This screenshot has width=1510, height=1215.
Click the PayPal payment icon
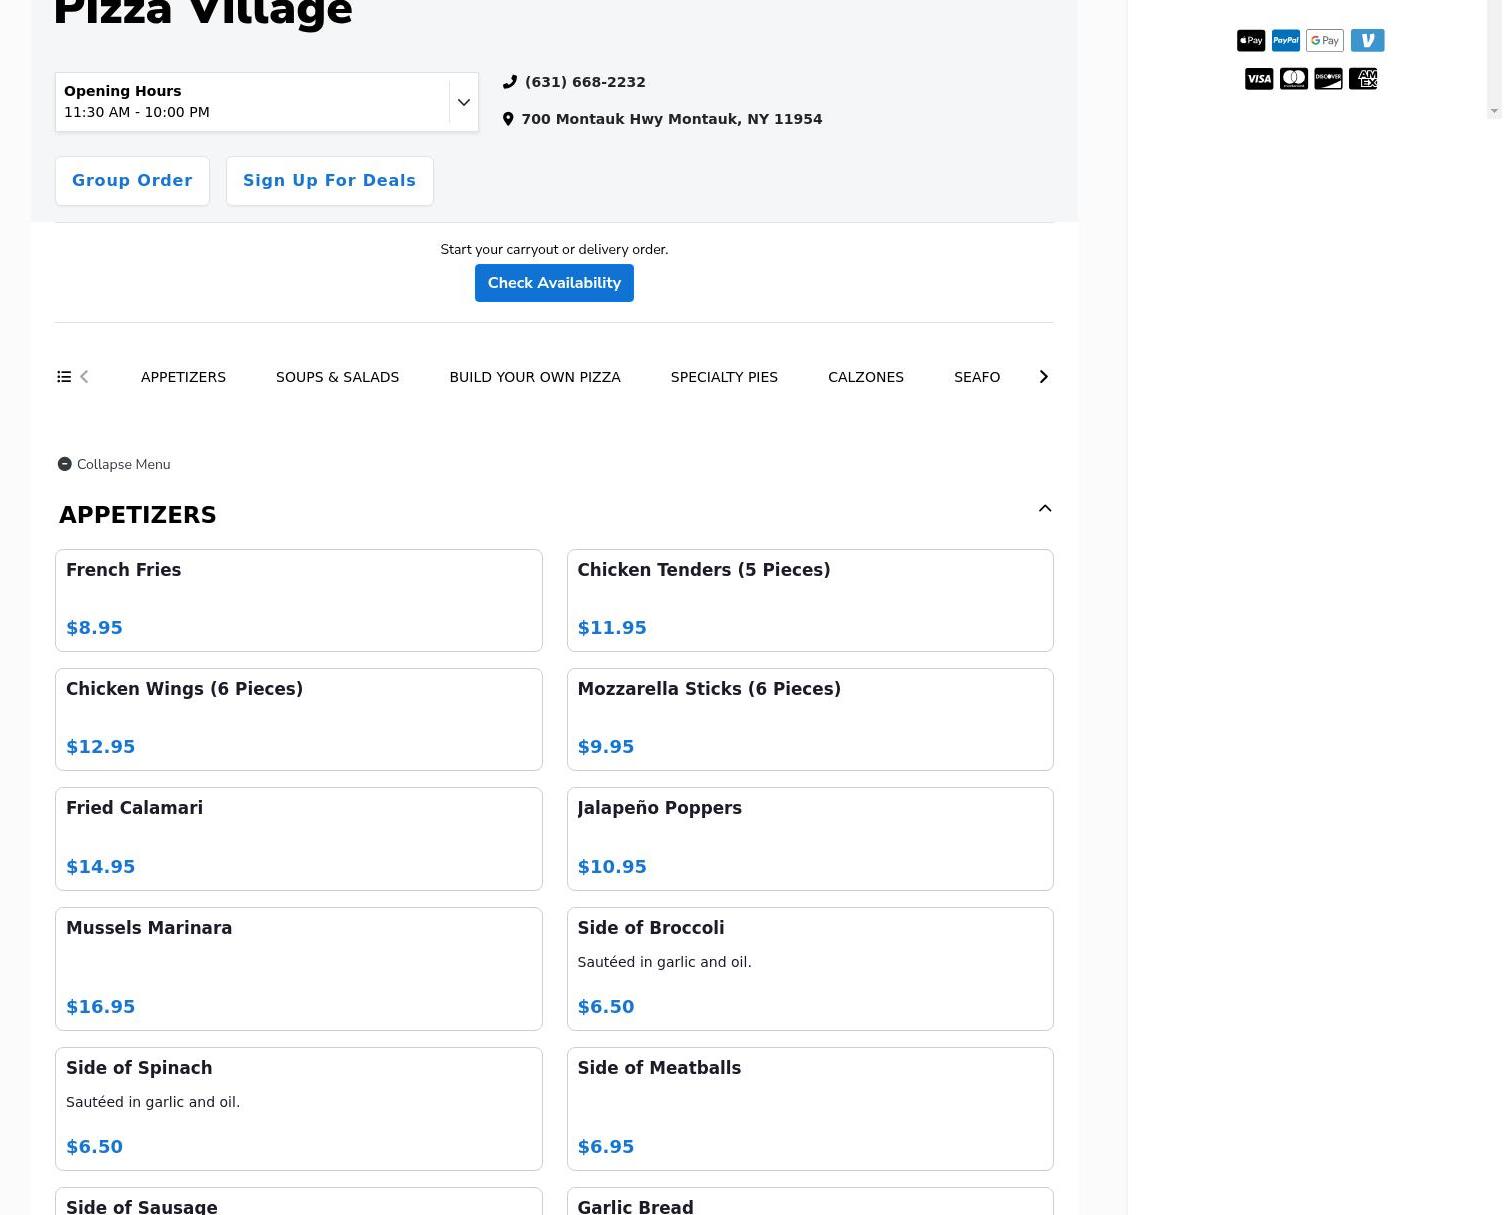pyautogui.click(x=1286, y=40)
